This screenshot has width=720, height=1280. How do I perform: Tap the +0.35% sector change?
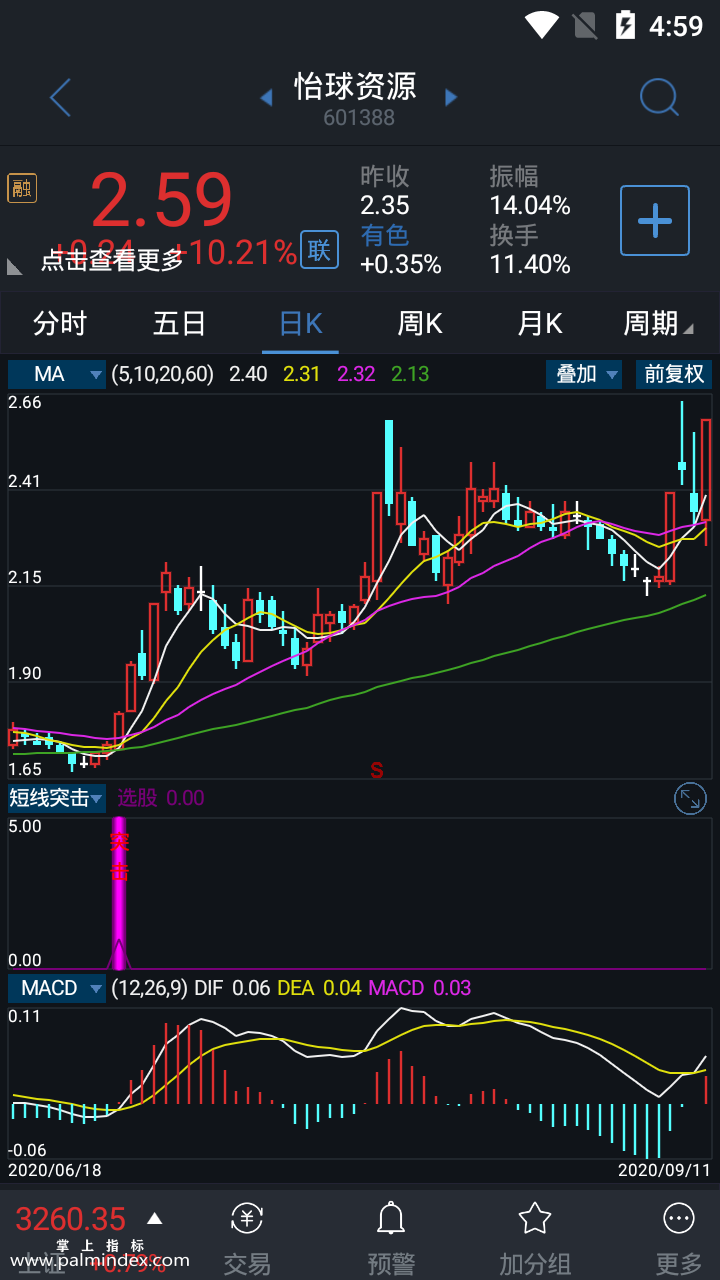(401, 265)
